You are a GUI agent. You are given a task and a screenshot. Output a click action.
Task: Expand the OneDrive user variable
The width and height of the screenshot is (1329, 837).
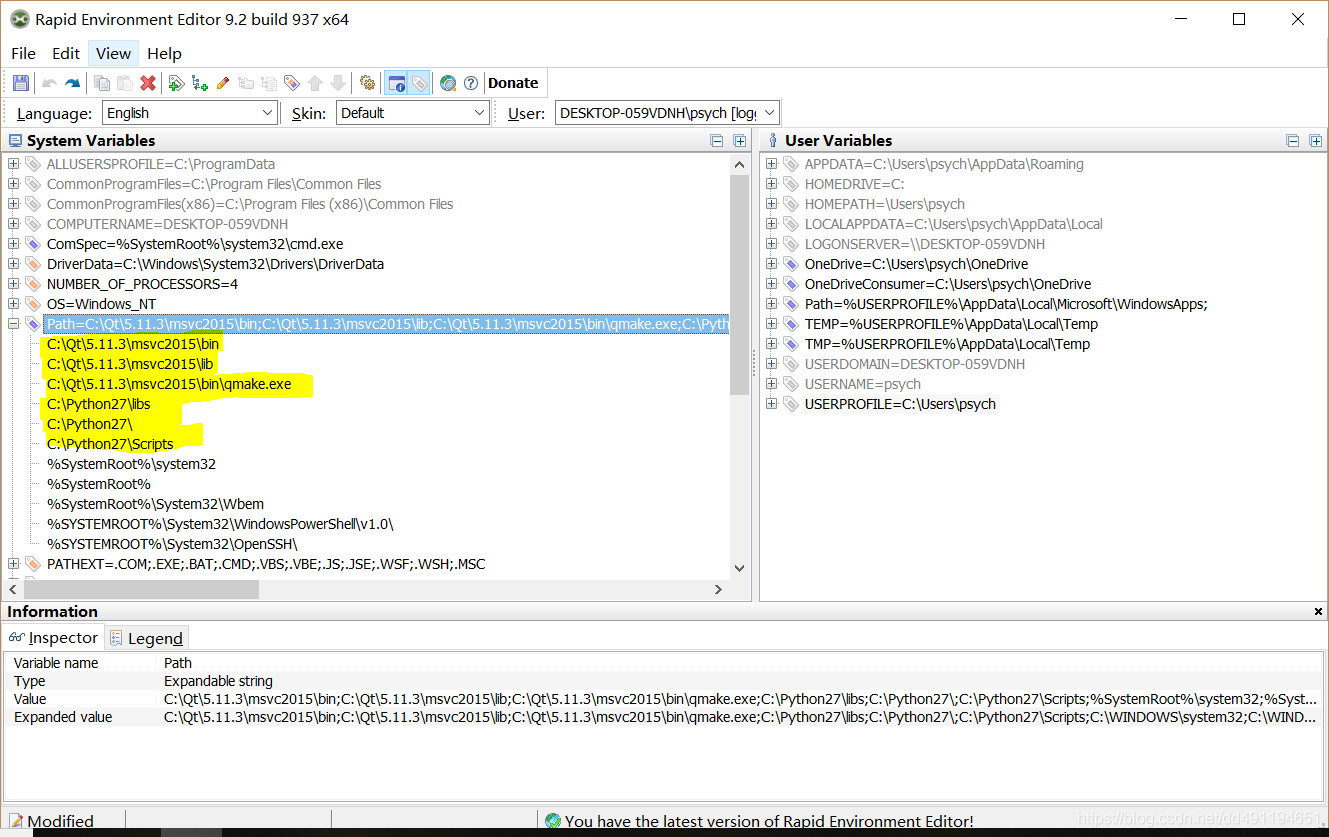[x=771, y=264]
